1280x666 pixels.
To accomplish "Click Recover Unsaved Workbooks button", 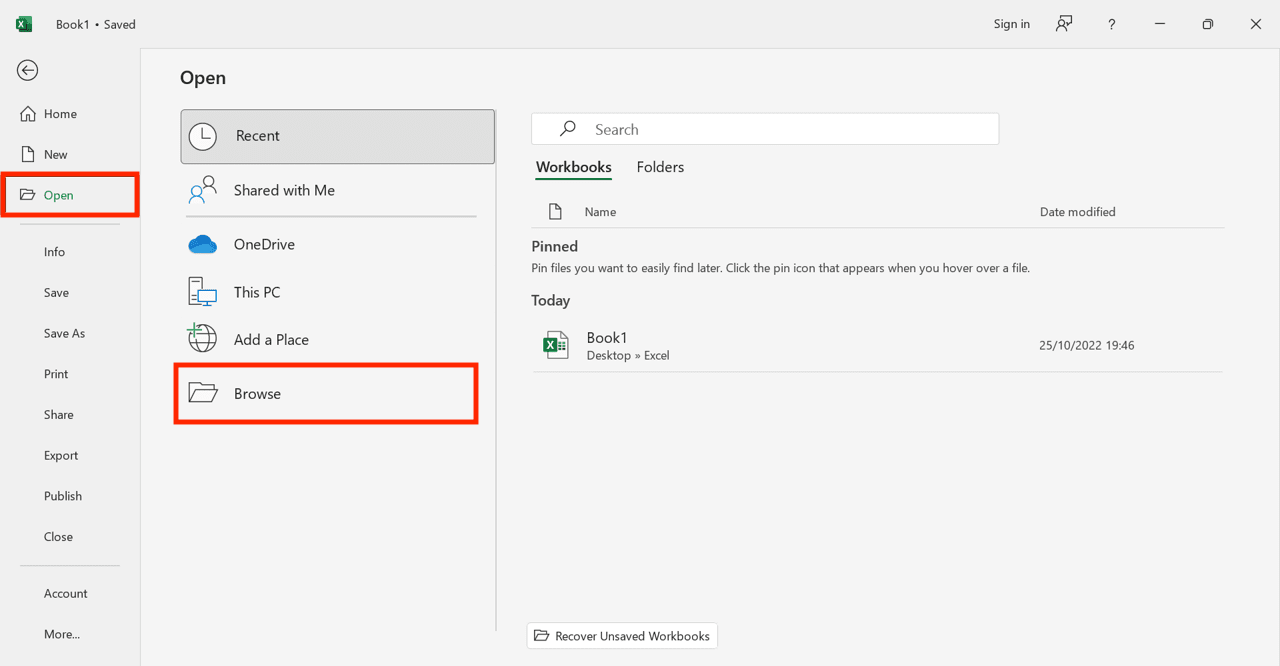I will 622,636.
